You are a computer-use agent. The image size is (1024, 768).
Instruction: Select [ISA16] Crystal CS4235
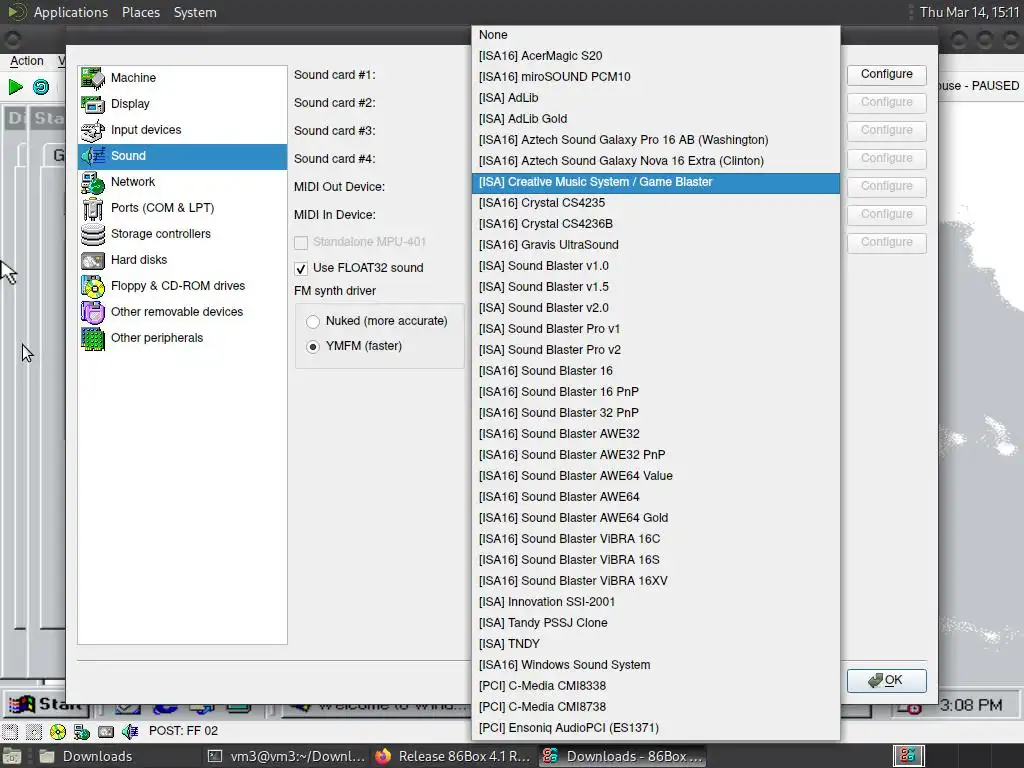[656, 203]
